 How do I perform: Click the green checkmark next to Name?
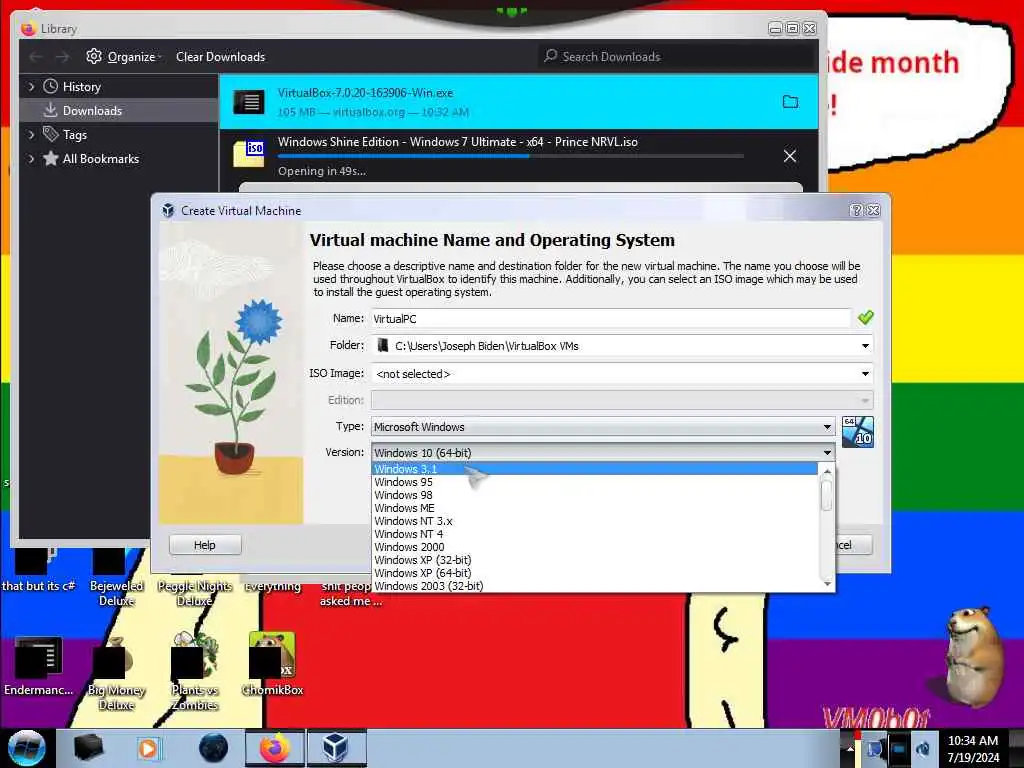(x=865, y=318)
